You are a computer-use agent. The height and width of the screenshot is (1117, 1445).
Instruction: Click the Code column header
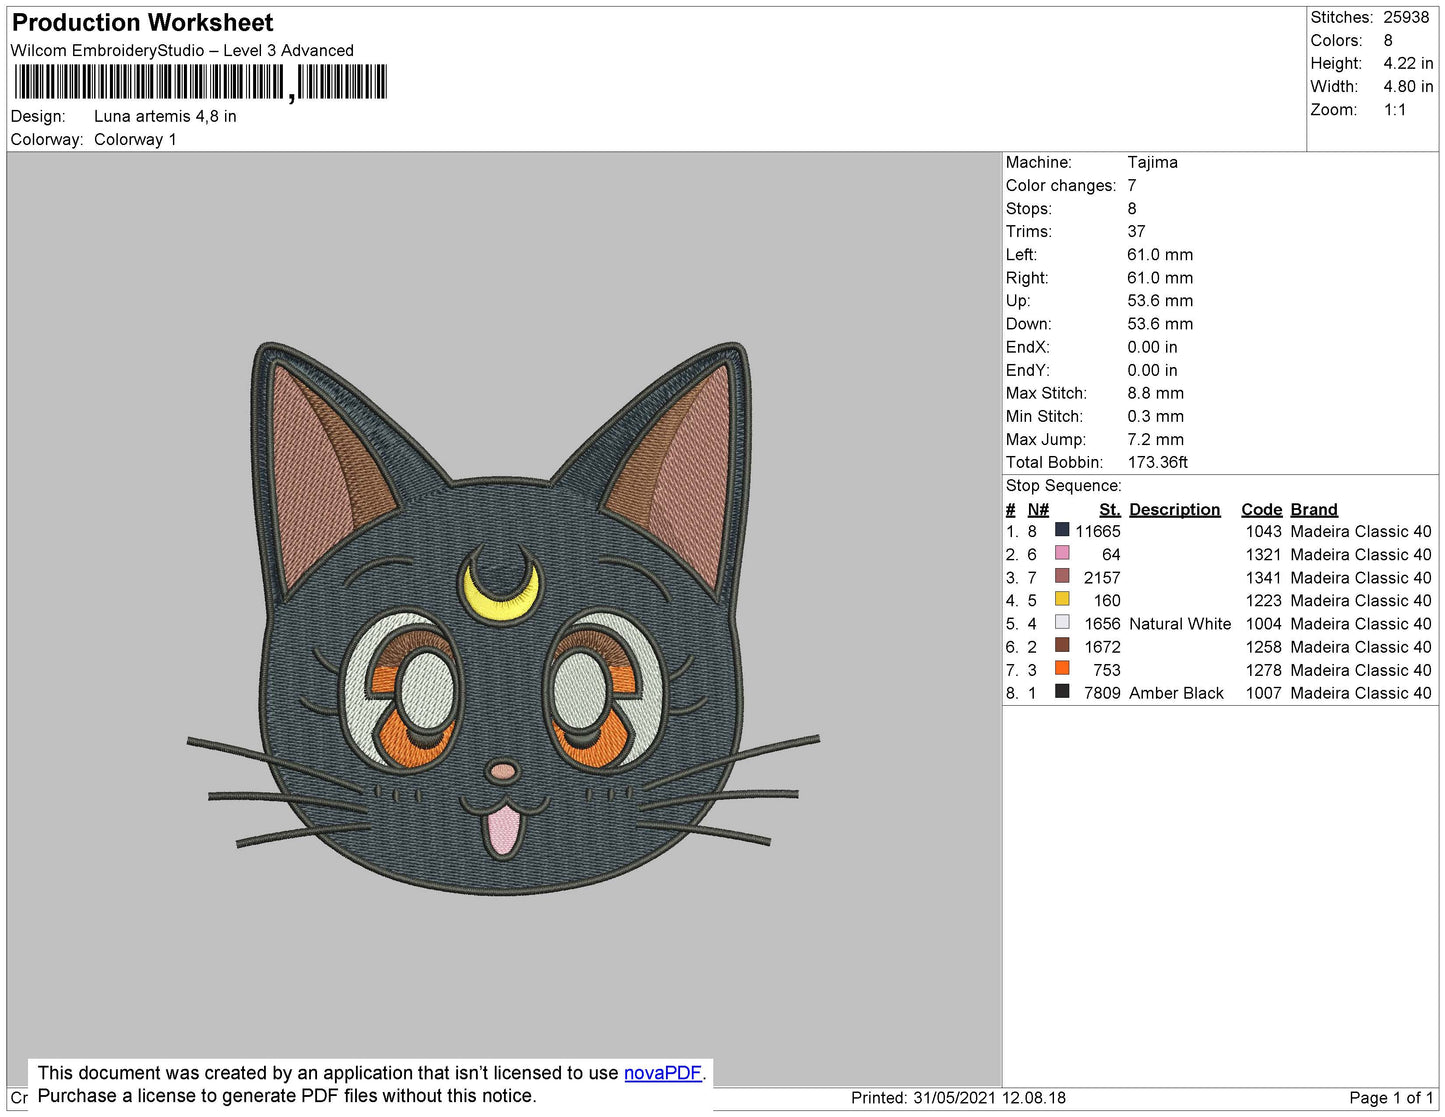point(1261,509)
